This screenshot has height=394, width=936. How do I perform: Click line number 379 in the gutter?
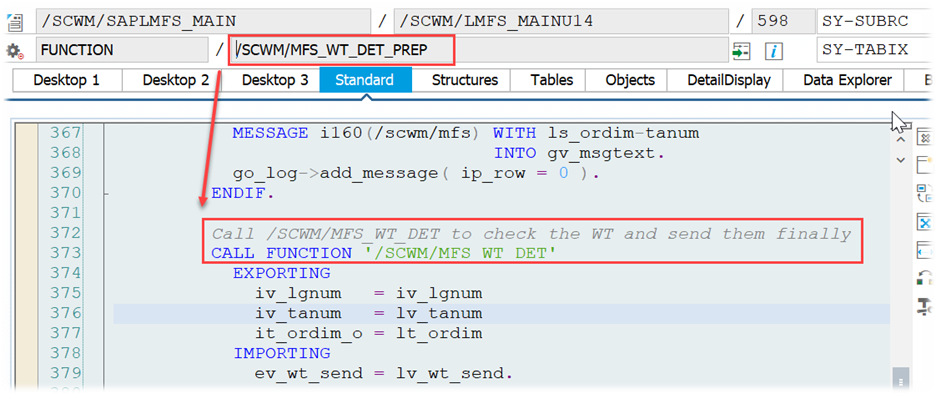tap(66, 374)
